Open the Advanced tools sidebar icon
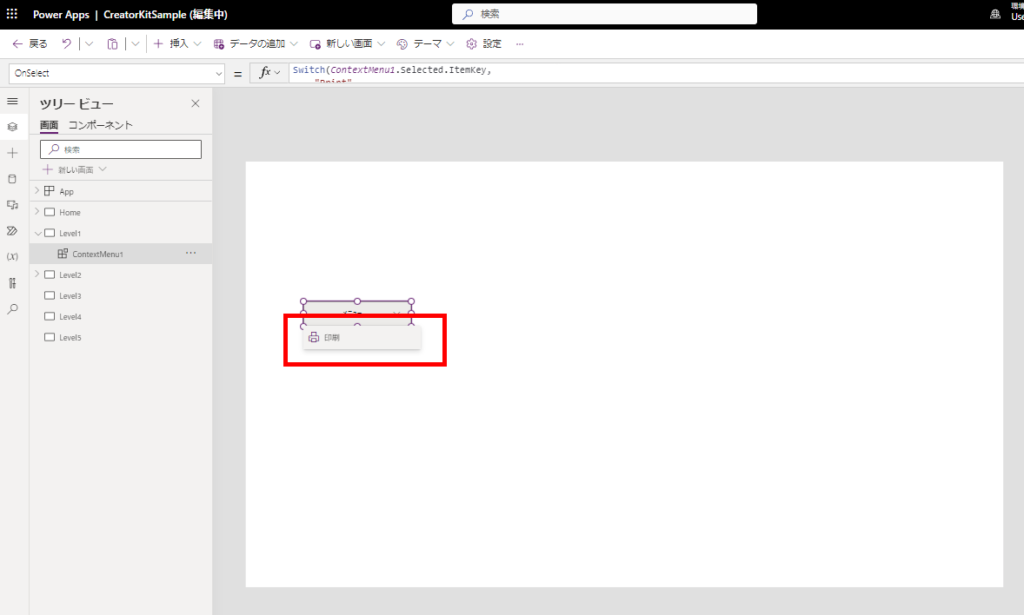 click(12, 283)
